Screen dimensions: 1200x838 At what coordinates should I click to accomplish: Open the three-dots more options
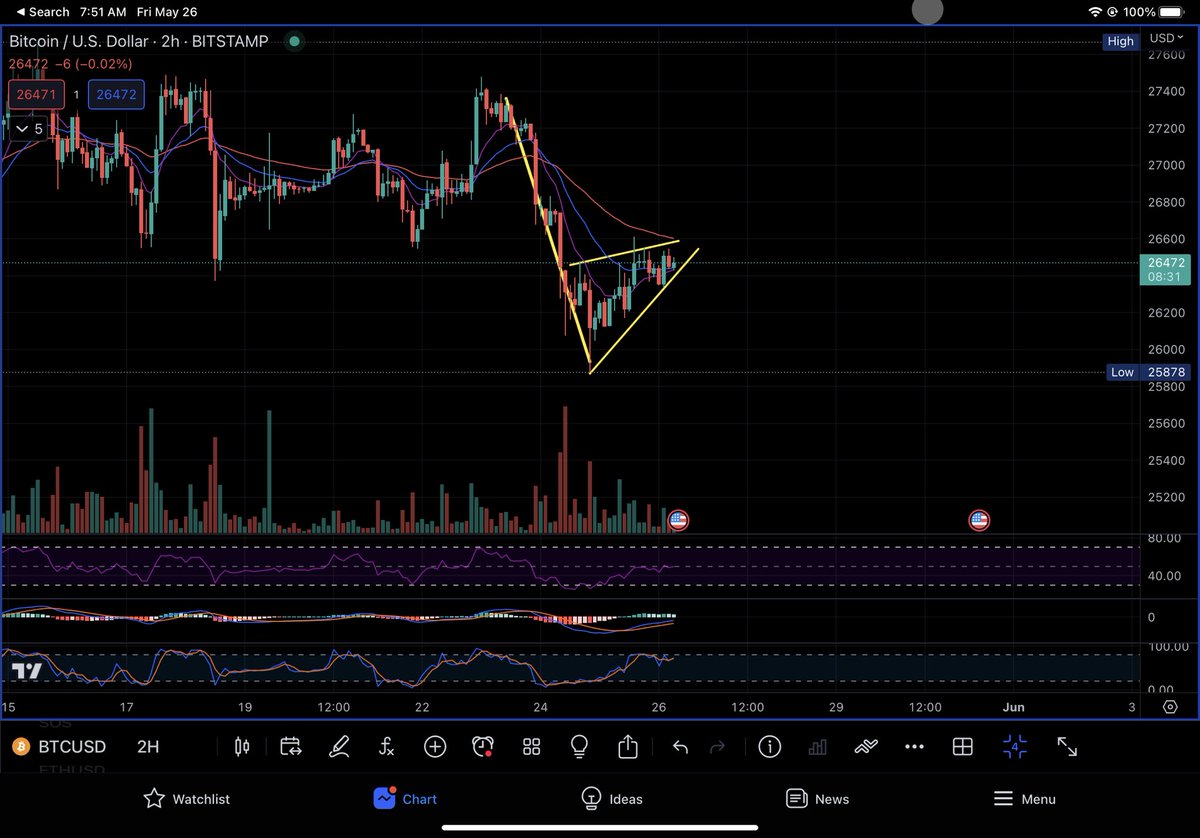pos(914,746)
